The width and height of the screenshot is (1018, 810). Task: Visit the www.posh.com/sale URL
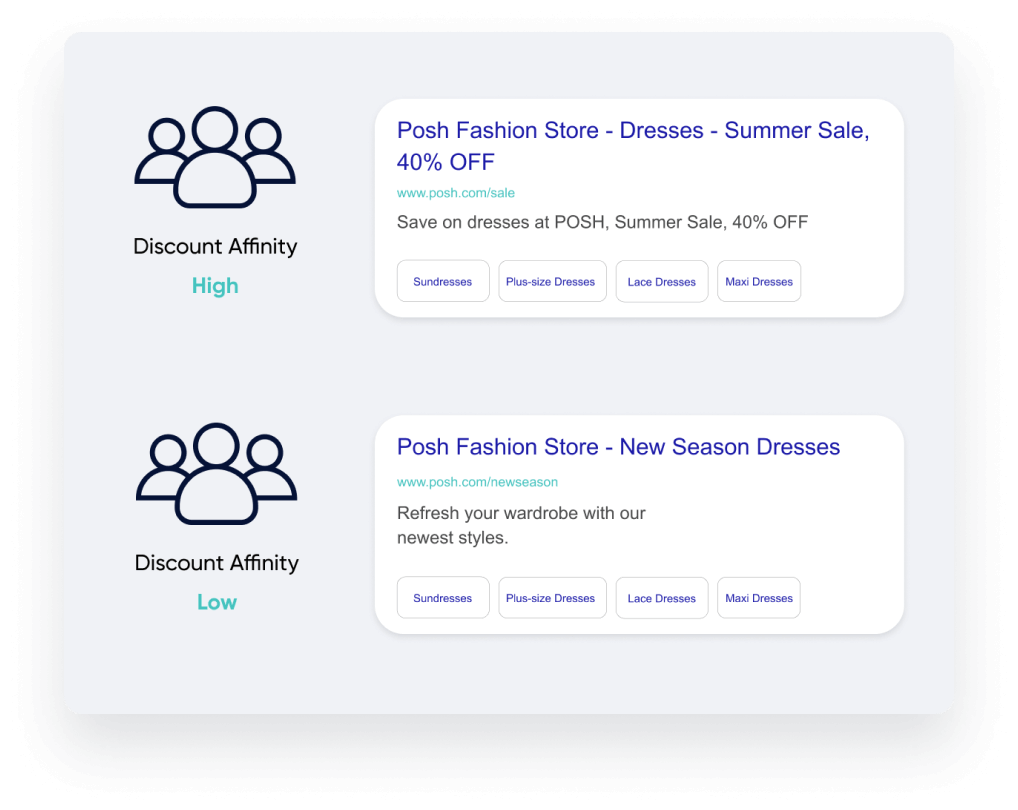(456, 193)
